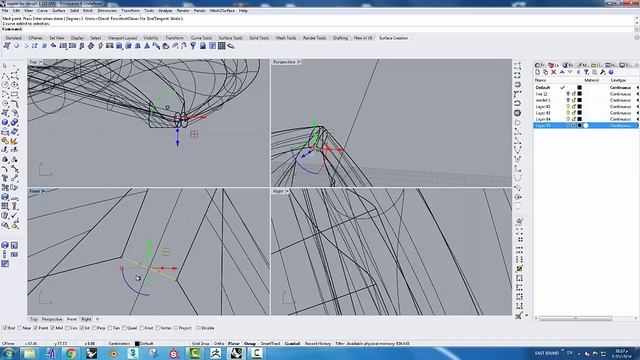Toggle the Mid object snap checkbox
640x360 pixels.
(53, 328)
